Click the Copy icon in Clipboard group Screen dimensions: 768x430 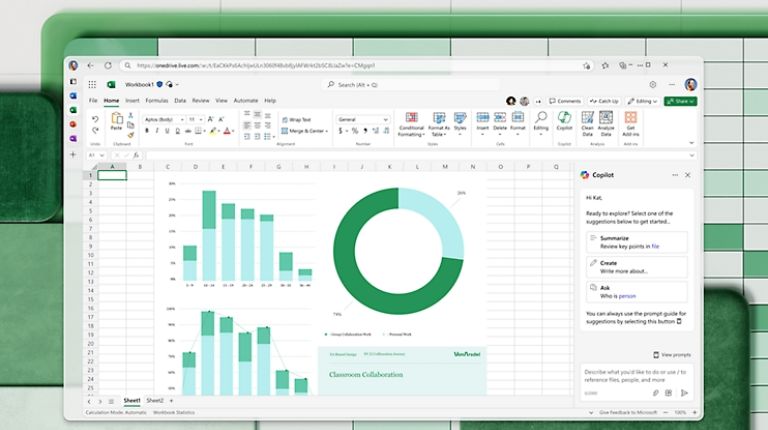click(x=131, y=125)
